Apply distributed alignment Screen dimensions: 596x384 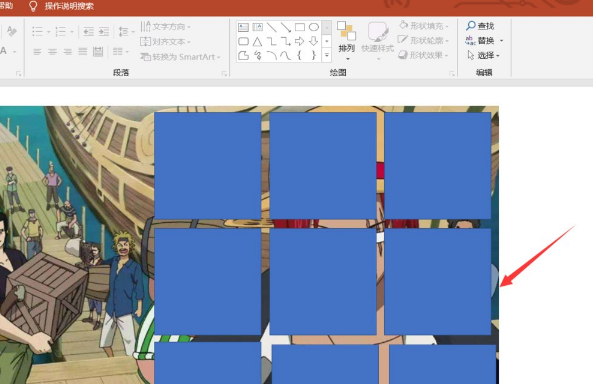pyautogui.click(x=98, y=52)
